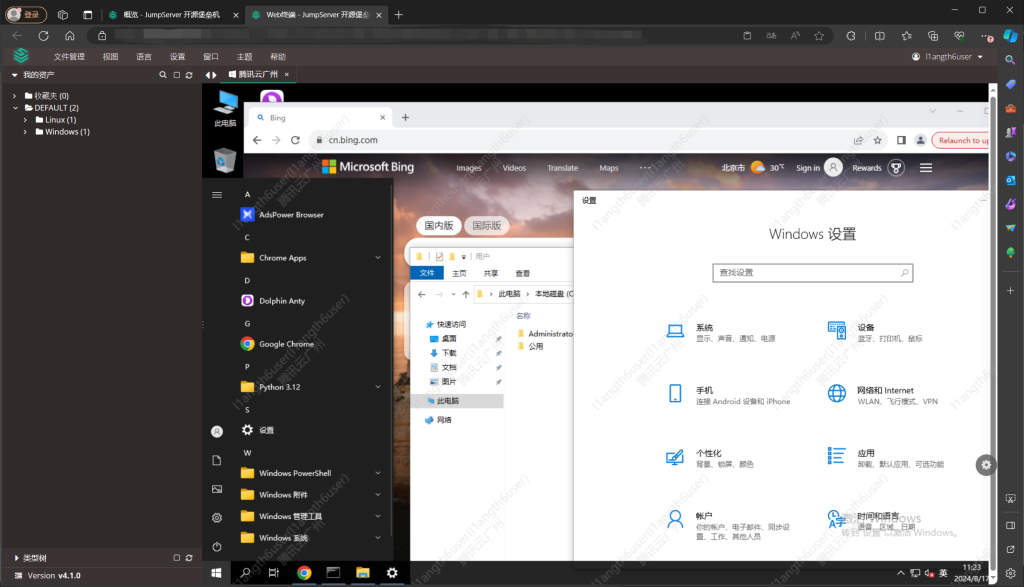
Task: Expand the Linux (1) tree node
Action: coord(25,119)
